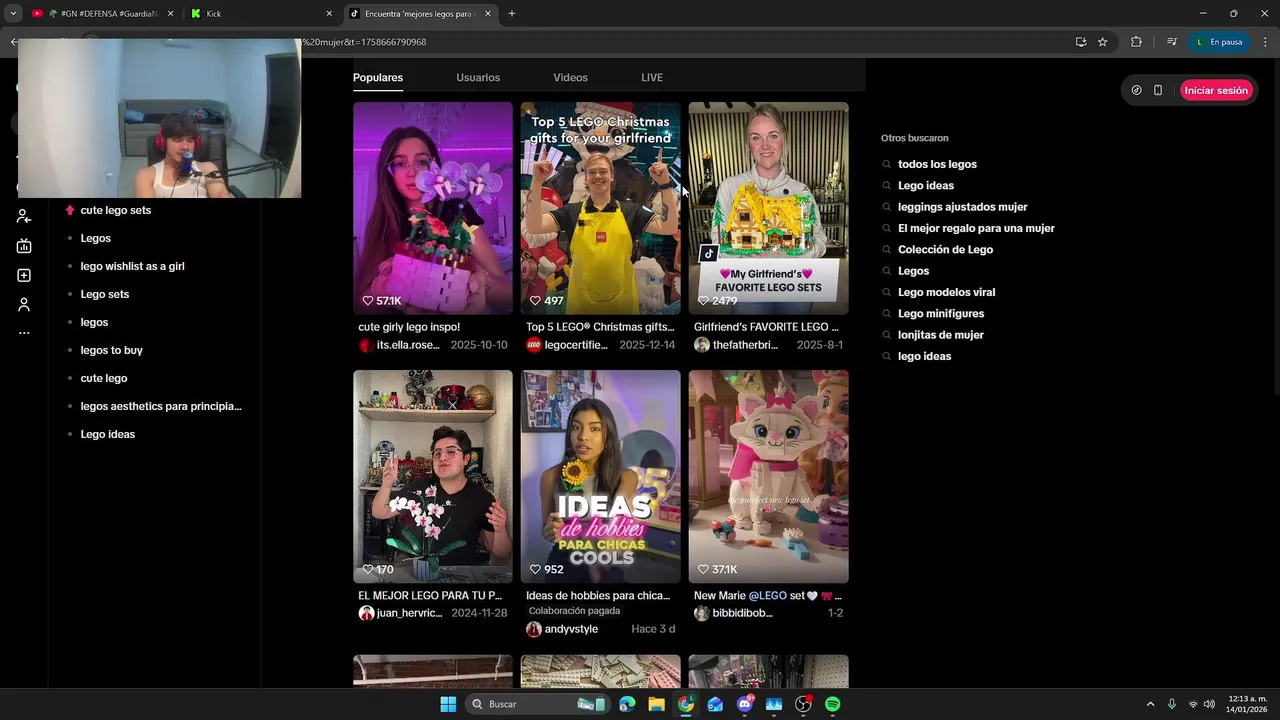Open the Girlfriend's FAVORITE LEGO sets video
The image size is (1280, 720).
pos(769,208)
